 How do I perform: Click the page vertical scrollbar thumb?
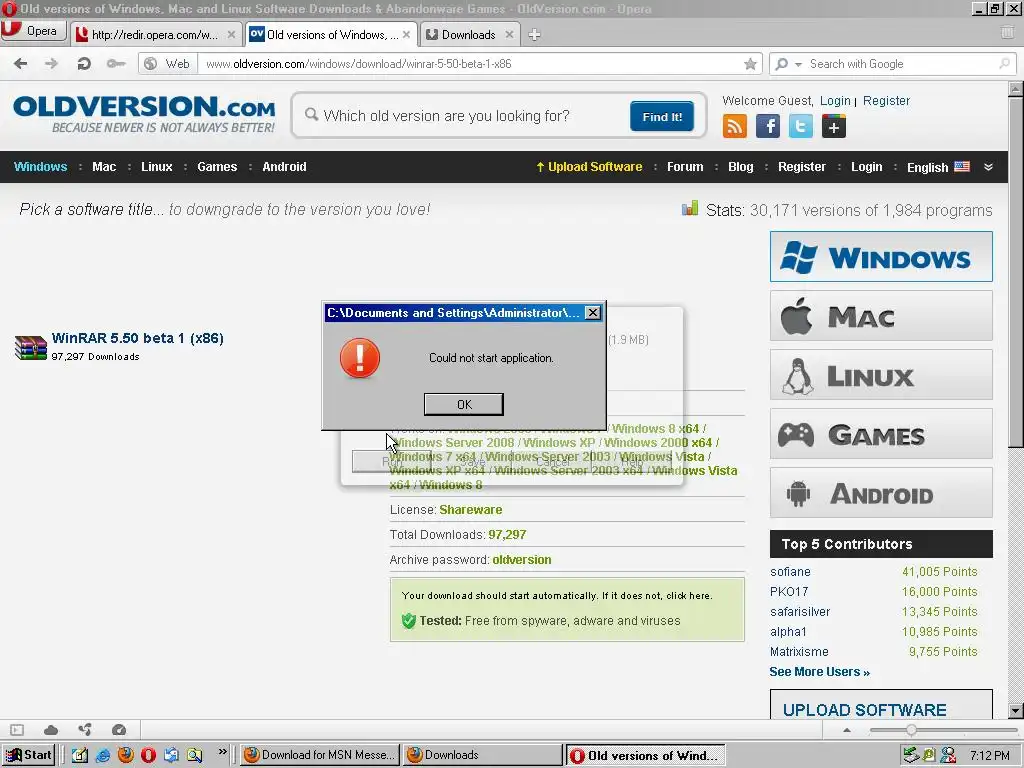point(1016,272)
